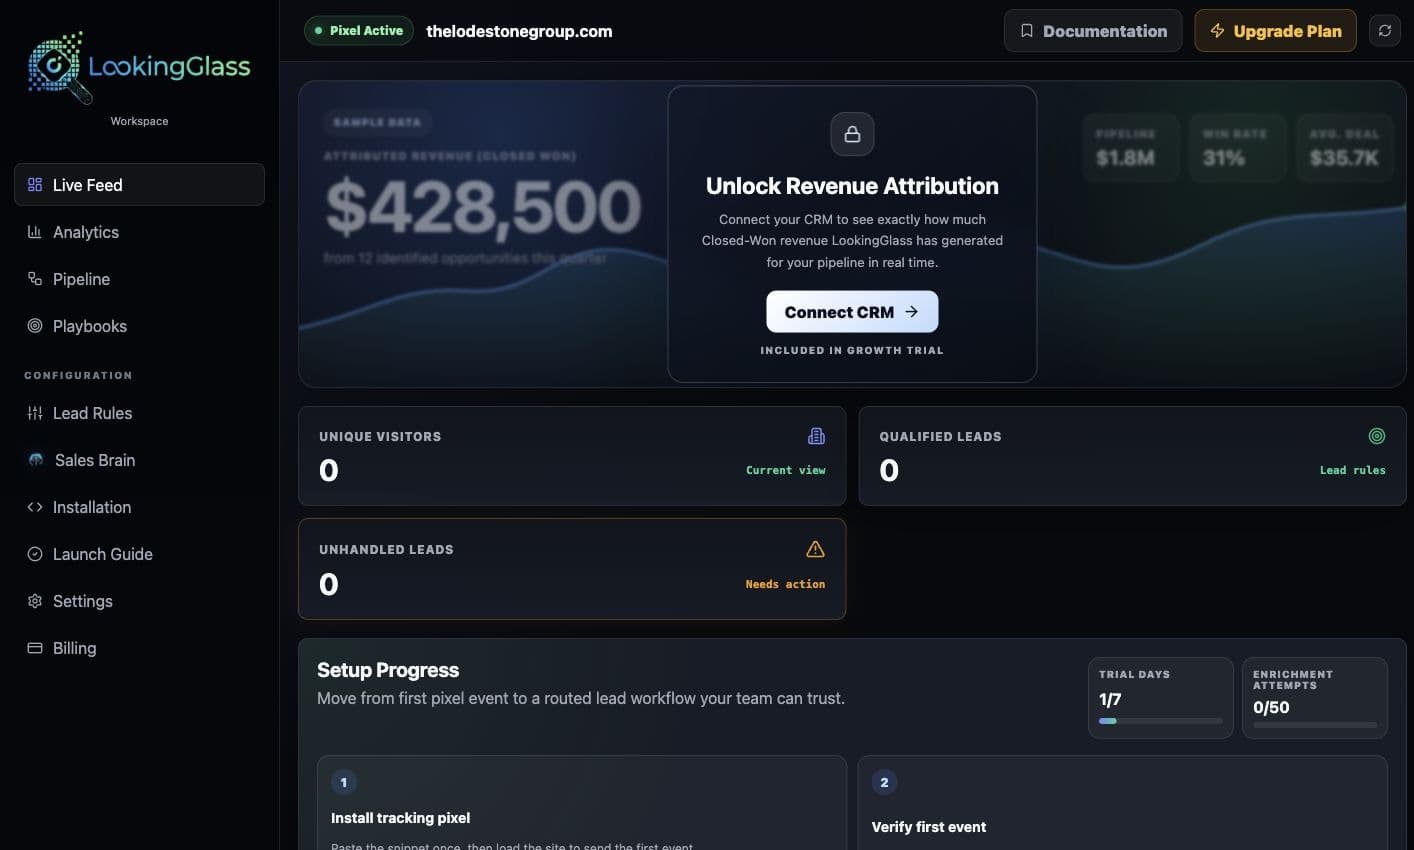
Task: Click the Pixel Active status badge
Action: click(359, 31)
